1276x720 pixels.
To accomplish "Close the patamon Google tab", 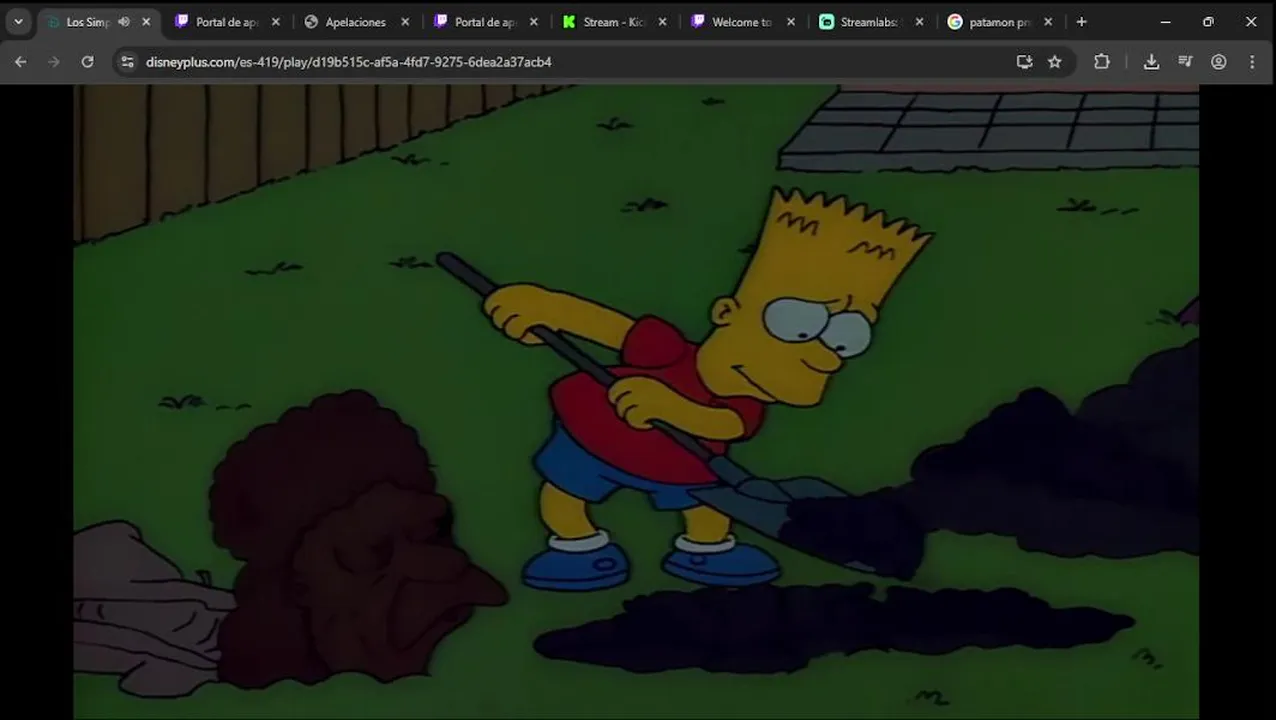I will click(x=1049, y=22).
